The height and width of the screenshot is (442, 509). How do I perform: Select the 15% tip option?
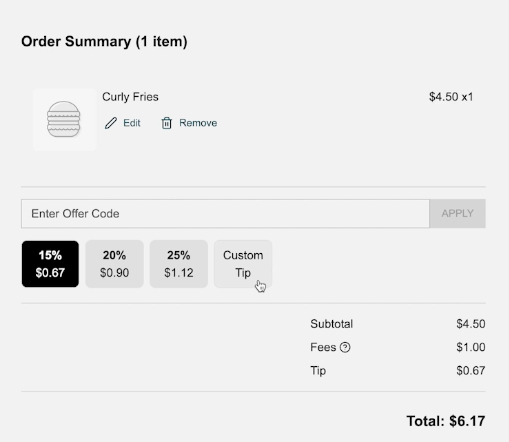(x=50, y=264)
